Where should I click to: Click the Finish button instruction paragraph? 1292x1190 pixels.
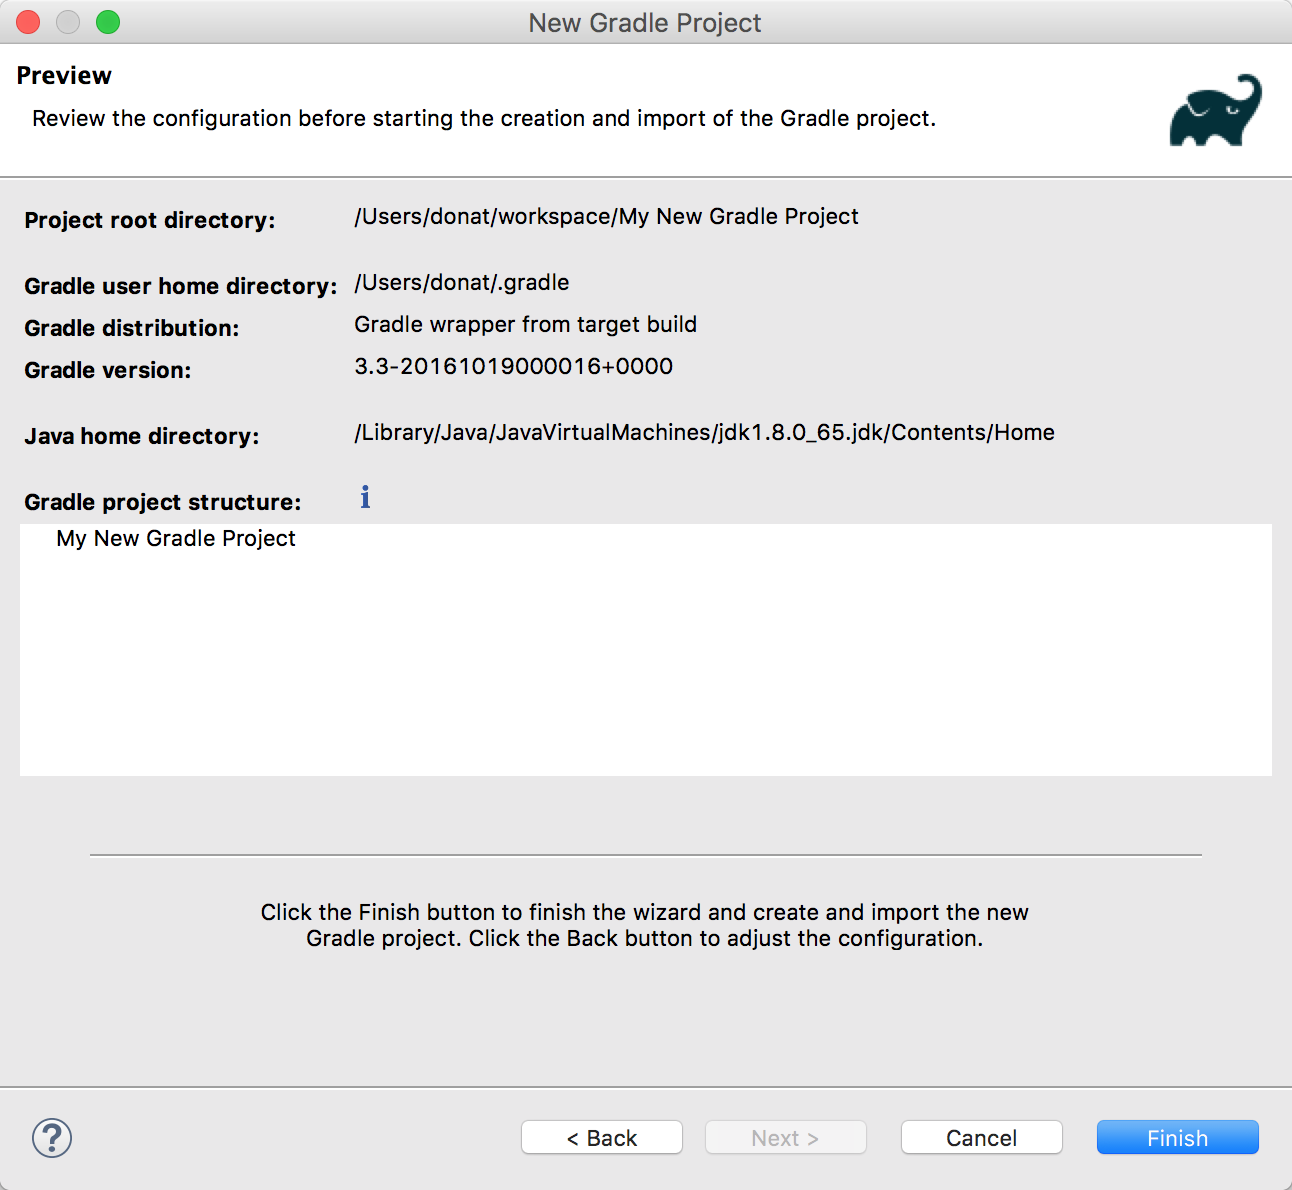click(x=645, y=925)
